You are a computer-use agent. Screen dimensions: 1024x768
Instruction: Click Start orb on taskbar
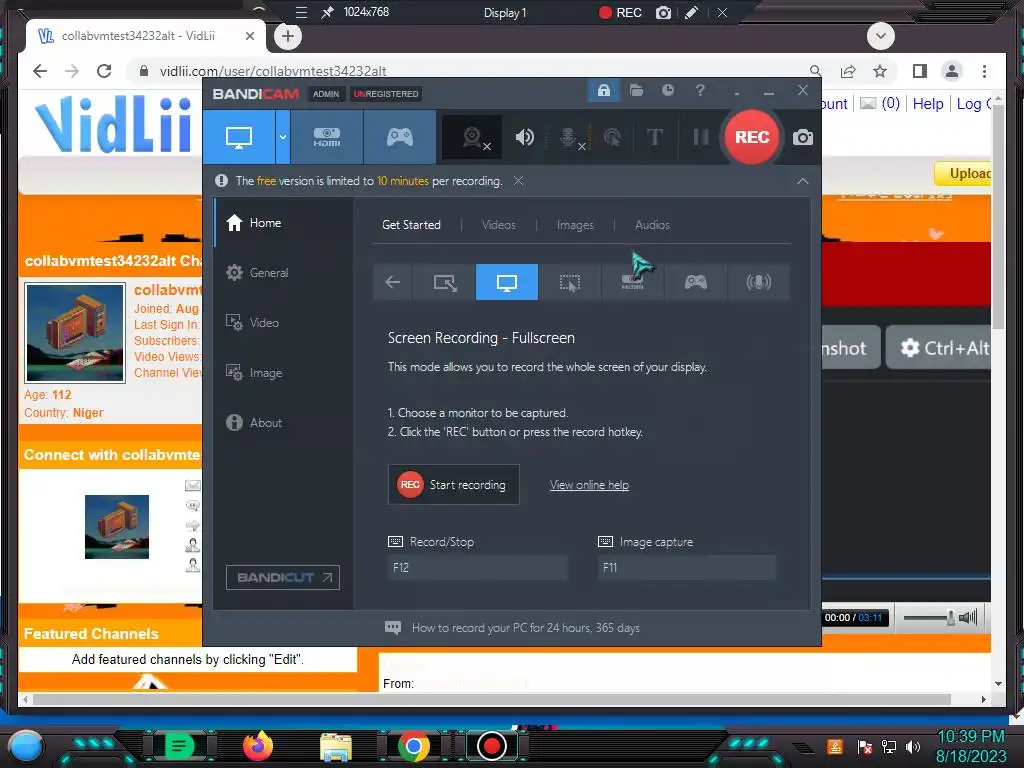pos(26,746)
